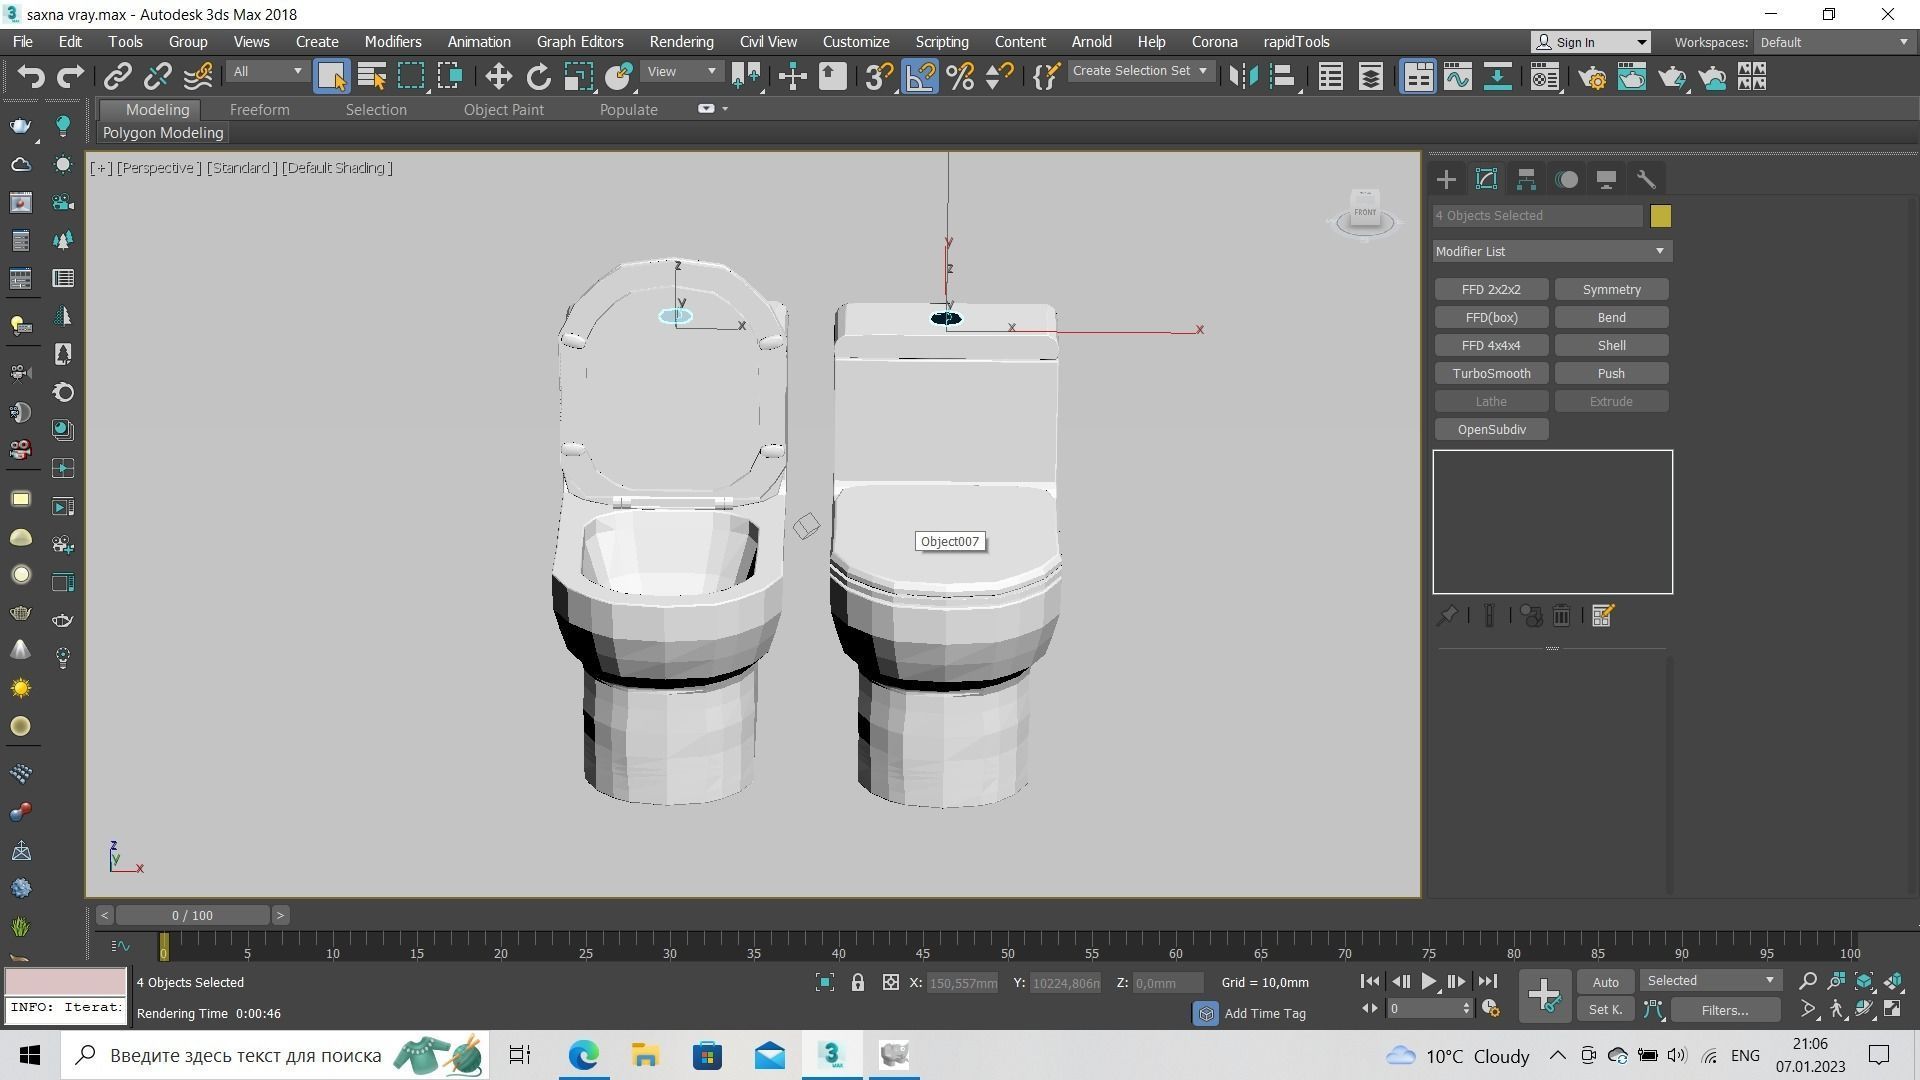Open the Material Editor icon
Screen dimensions: 1920x1080
(1545, 77)
